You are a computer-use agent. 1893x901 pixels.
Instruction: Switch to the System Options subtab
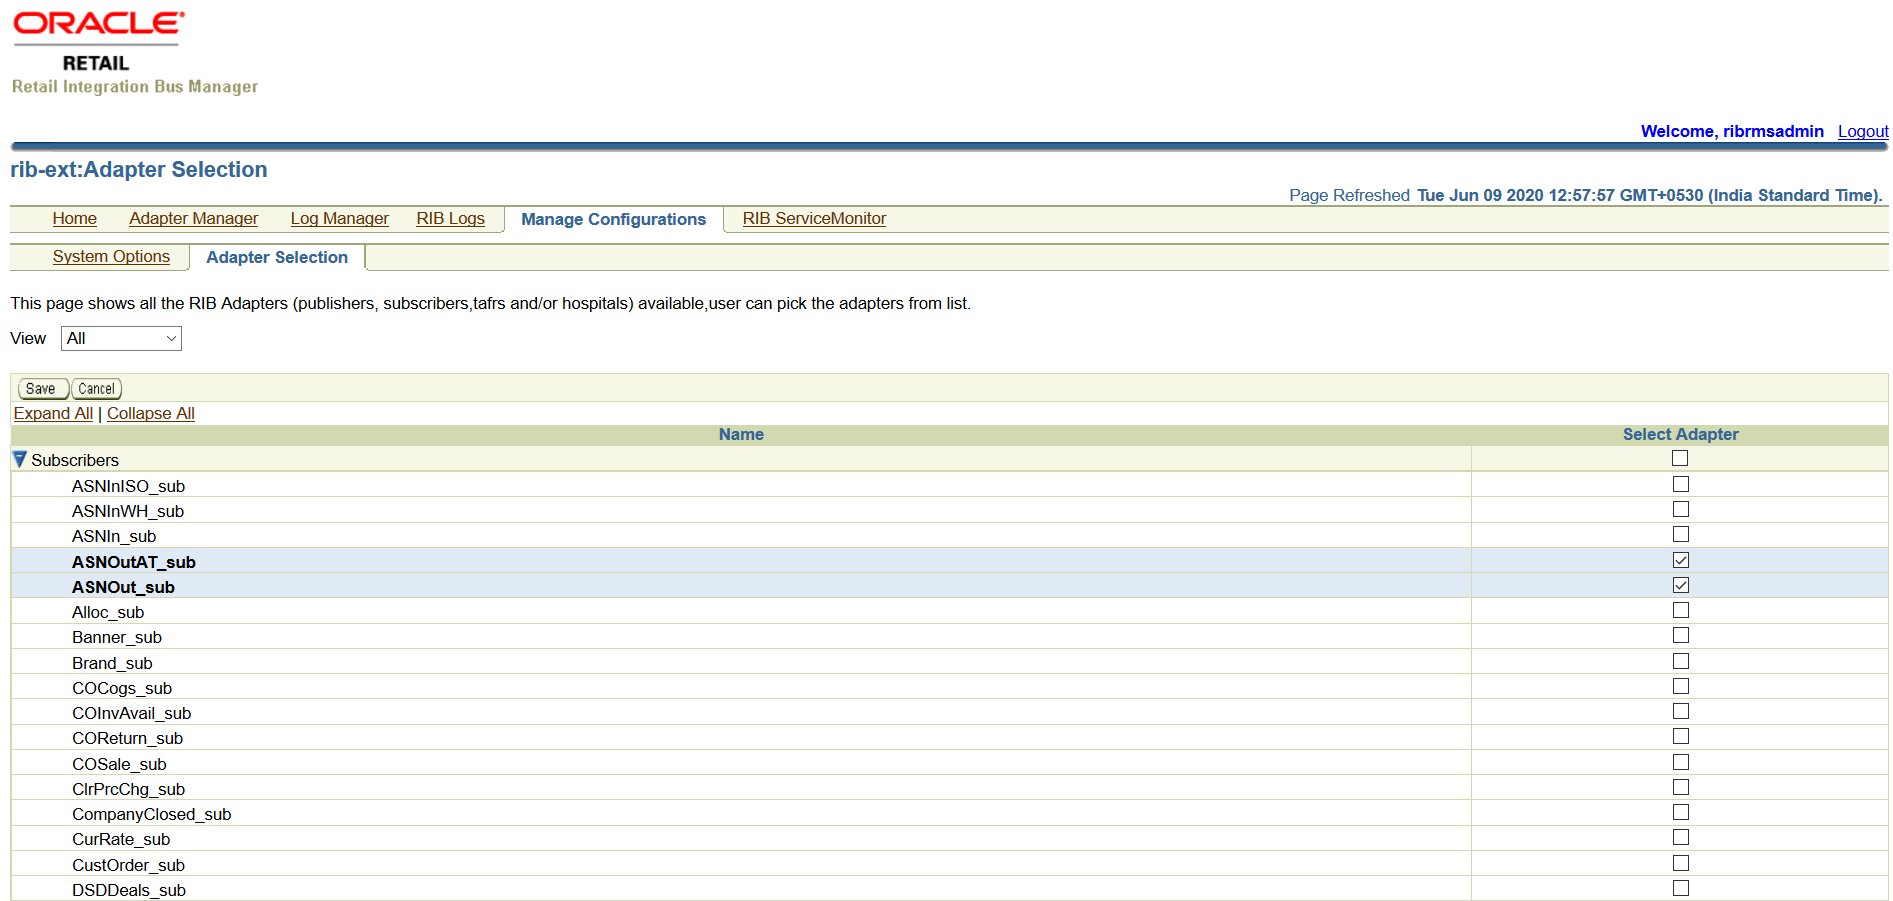click(111, 256)
